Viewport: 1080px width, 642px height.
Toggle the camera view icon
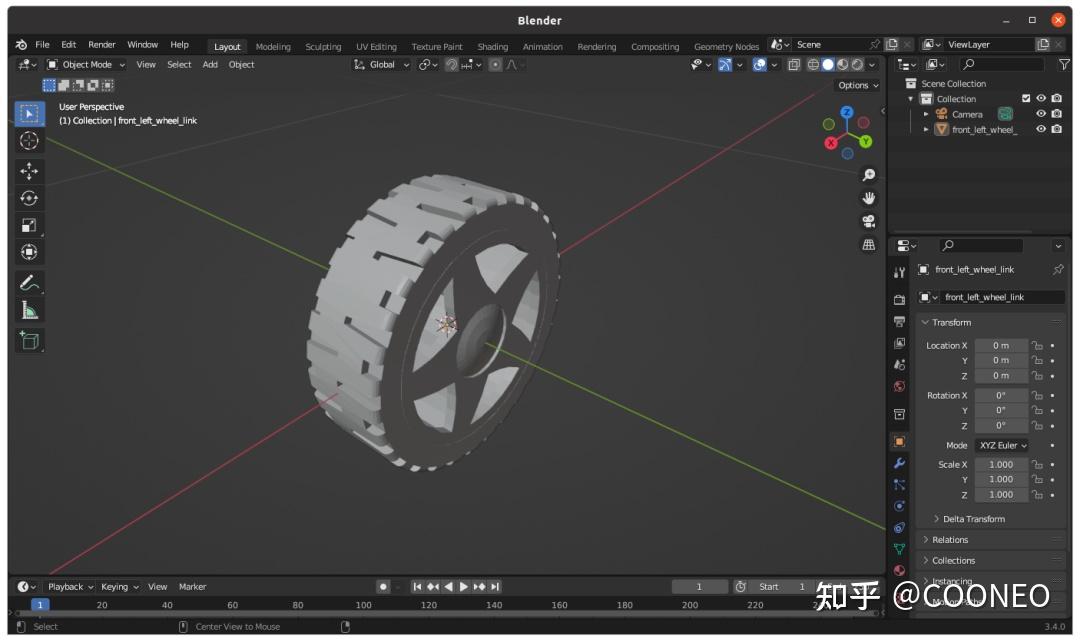click(869, 221)
